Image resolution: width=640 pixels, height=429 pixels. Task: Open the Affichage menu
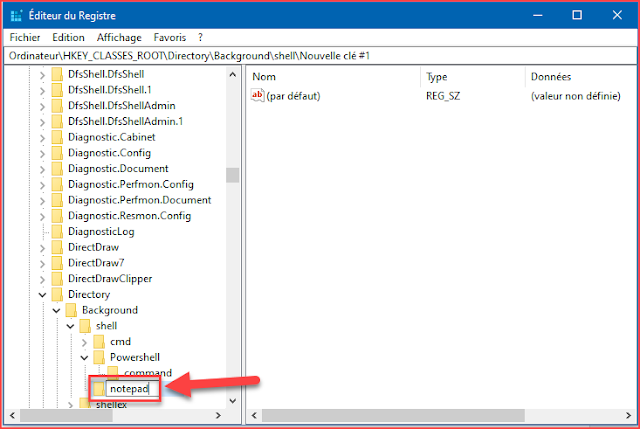pyautogui.click(x=119, y=38)
